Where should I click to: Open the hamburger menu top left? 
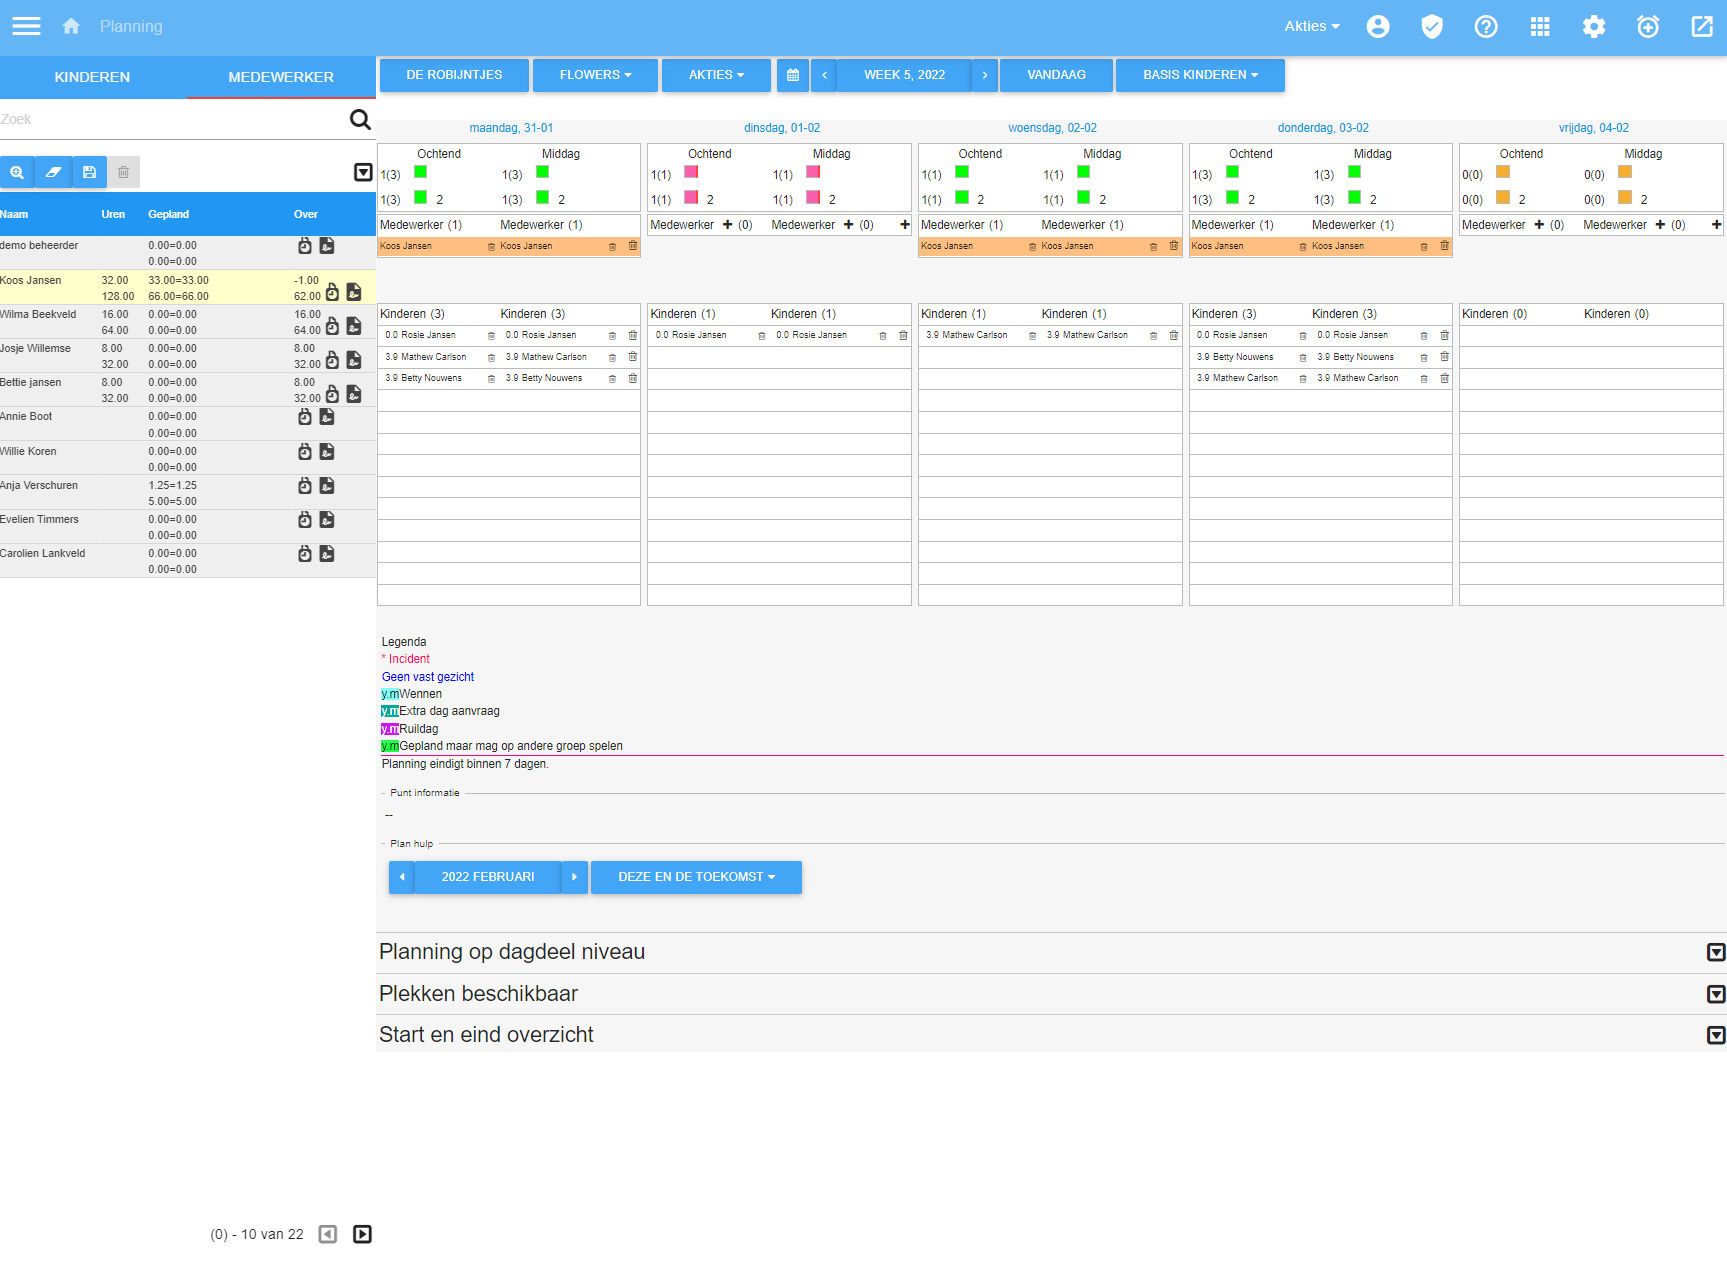26,26
